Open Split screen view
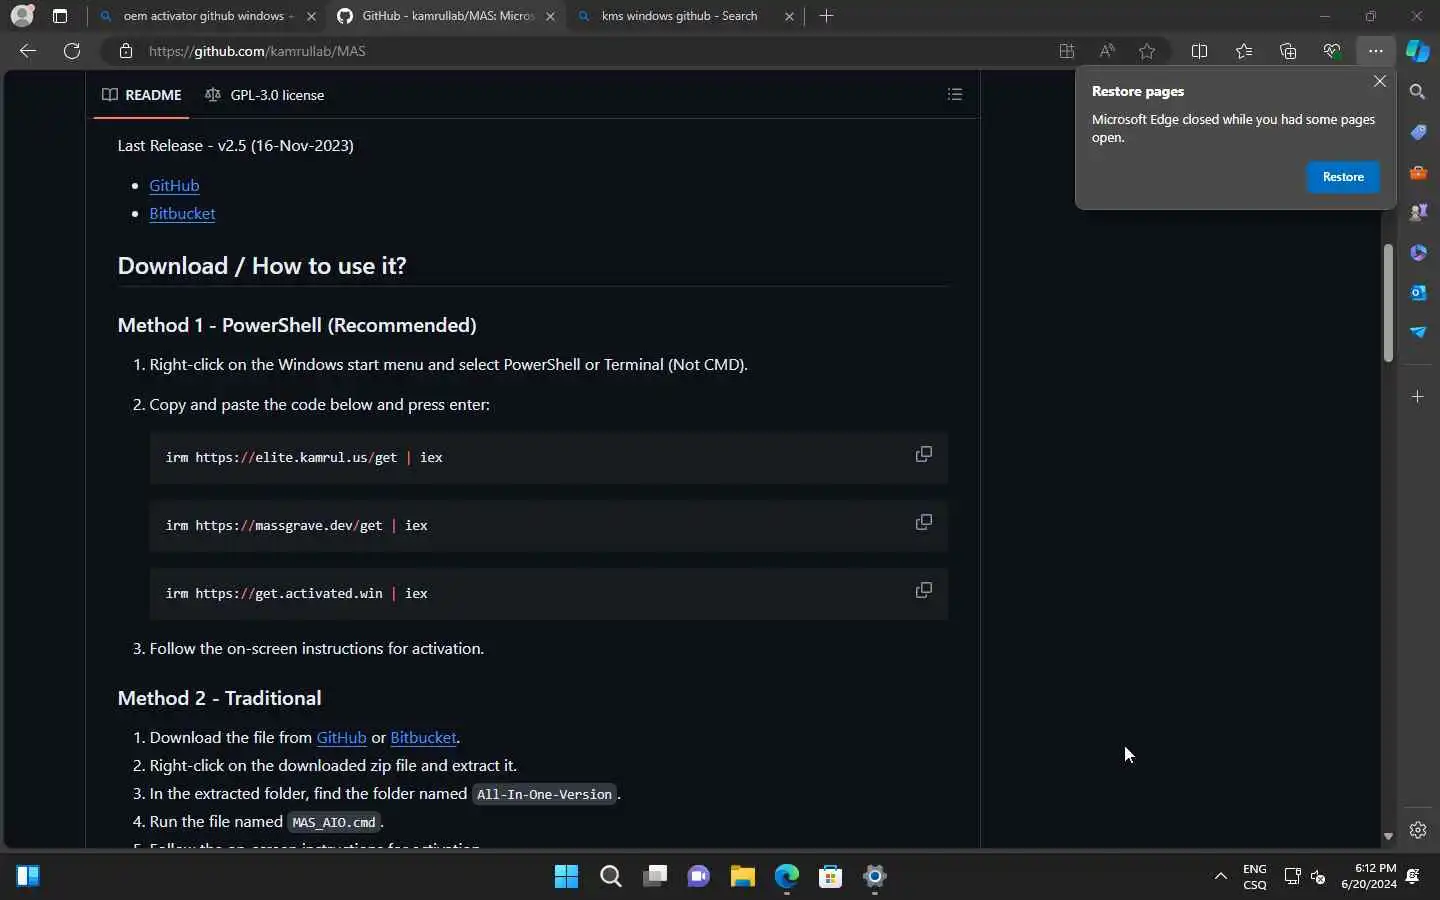1440x900 pixels. (x=1200, y=51)
